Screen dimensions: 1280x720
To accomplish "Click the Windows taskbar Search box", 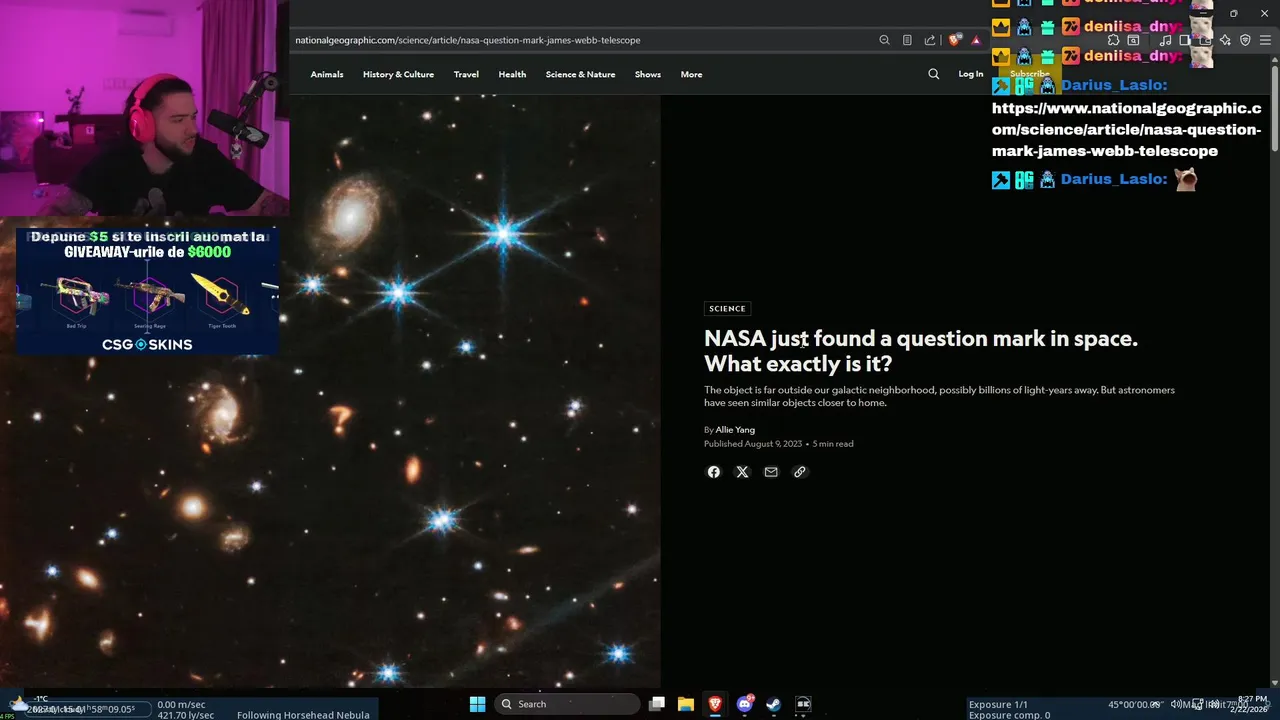I will [567, 704].
